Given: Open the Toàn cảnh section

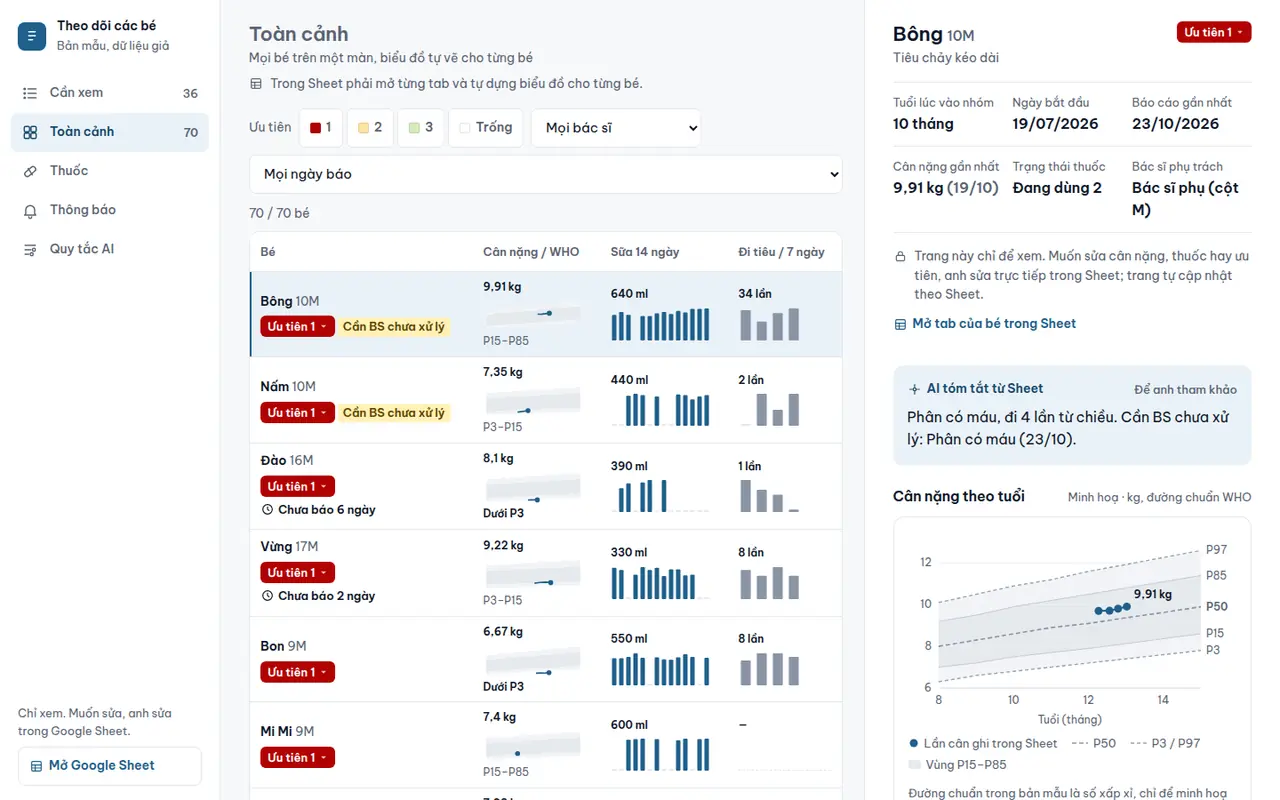Looking at the screenshot, I should click(x=110, y=132).
